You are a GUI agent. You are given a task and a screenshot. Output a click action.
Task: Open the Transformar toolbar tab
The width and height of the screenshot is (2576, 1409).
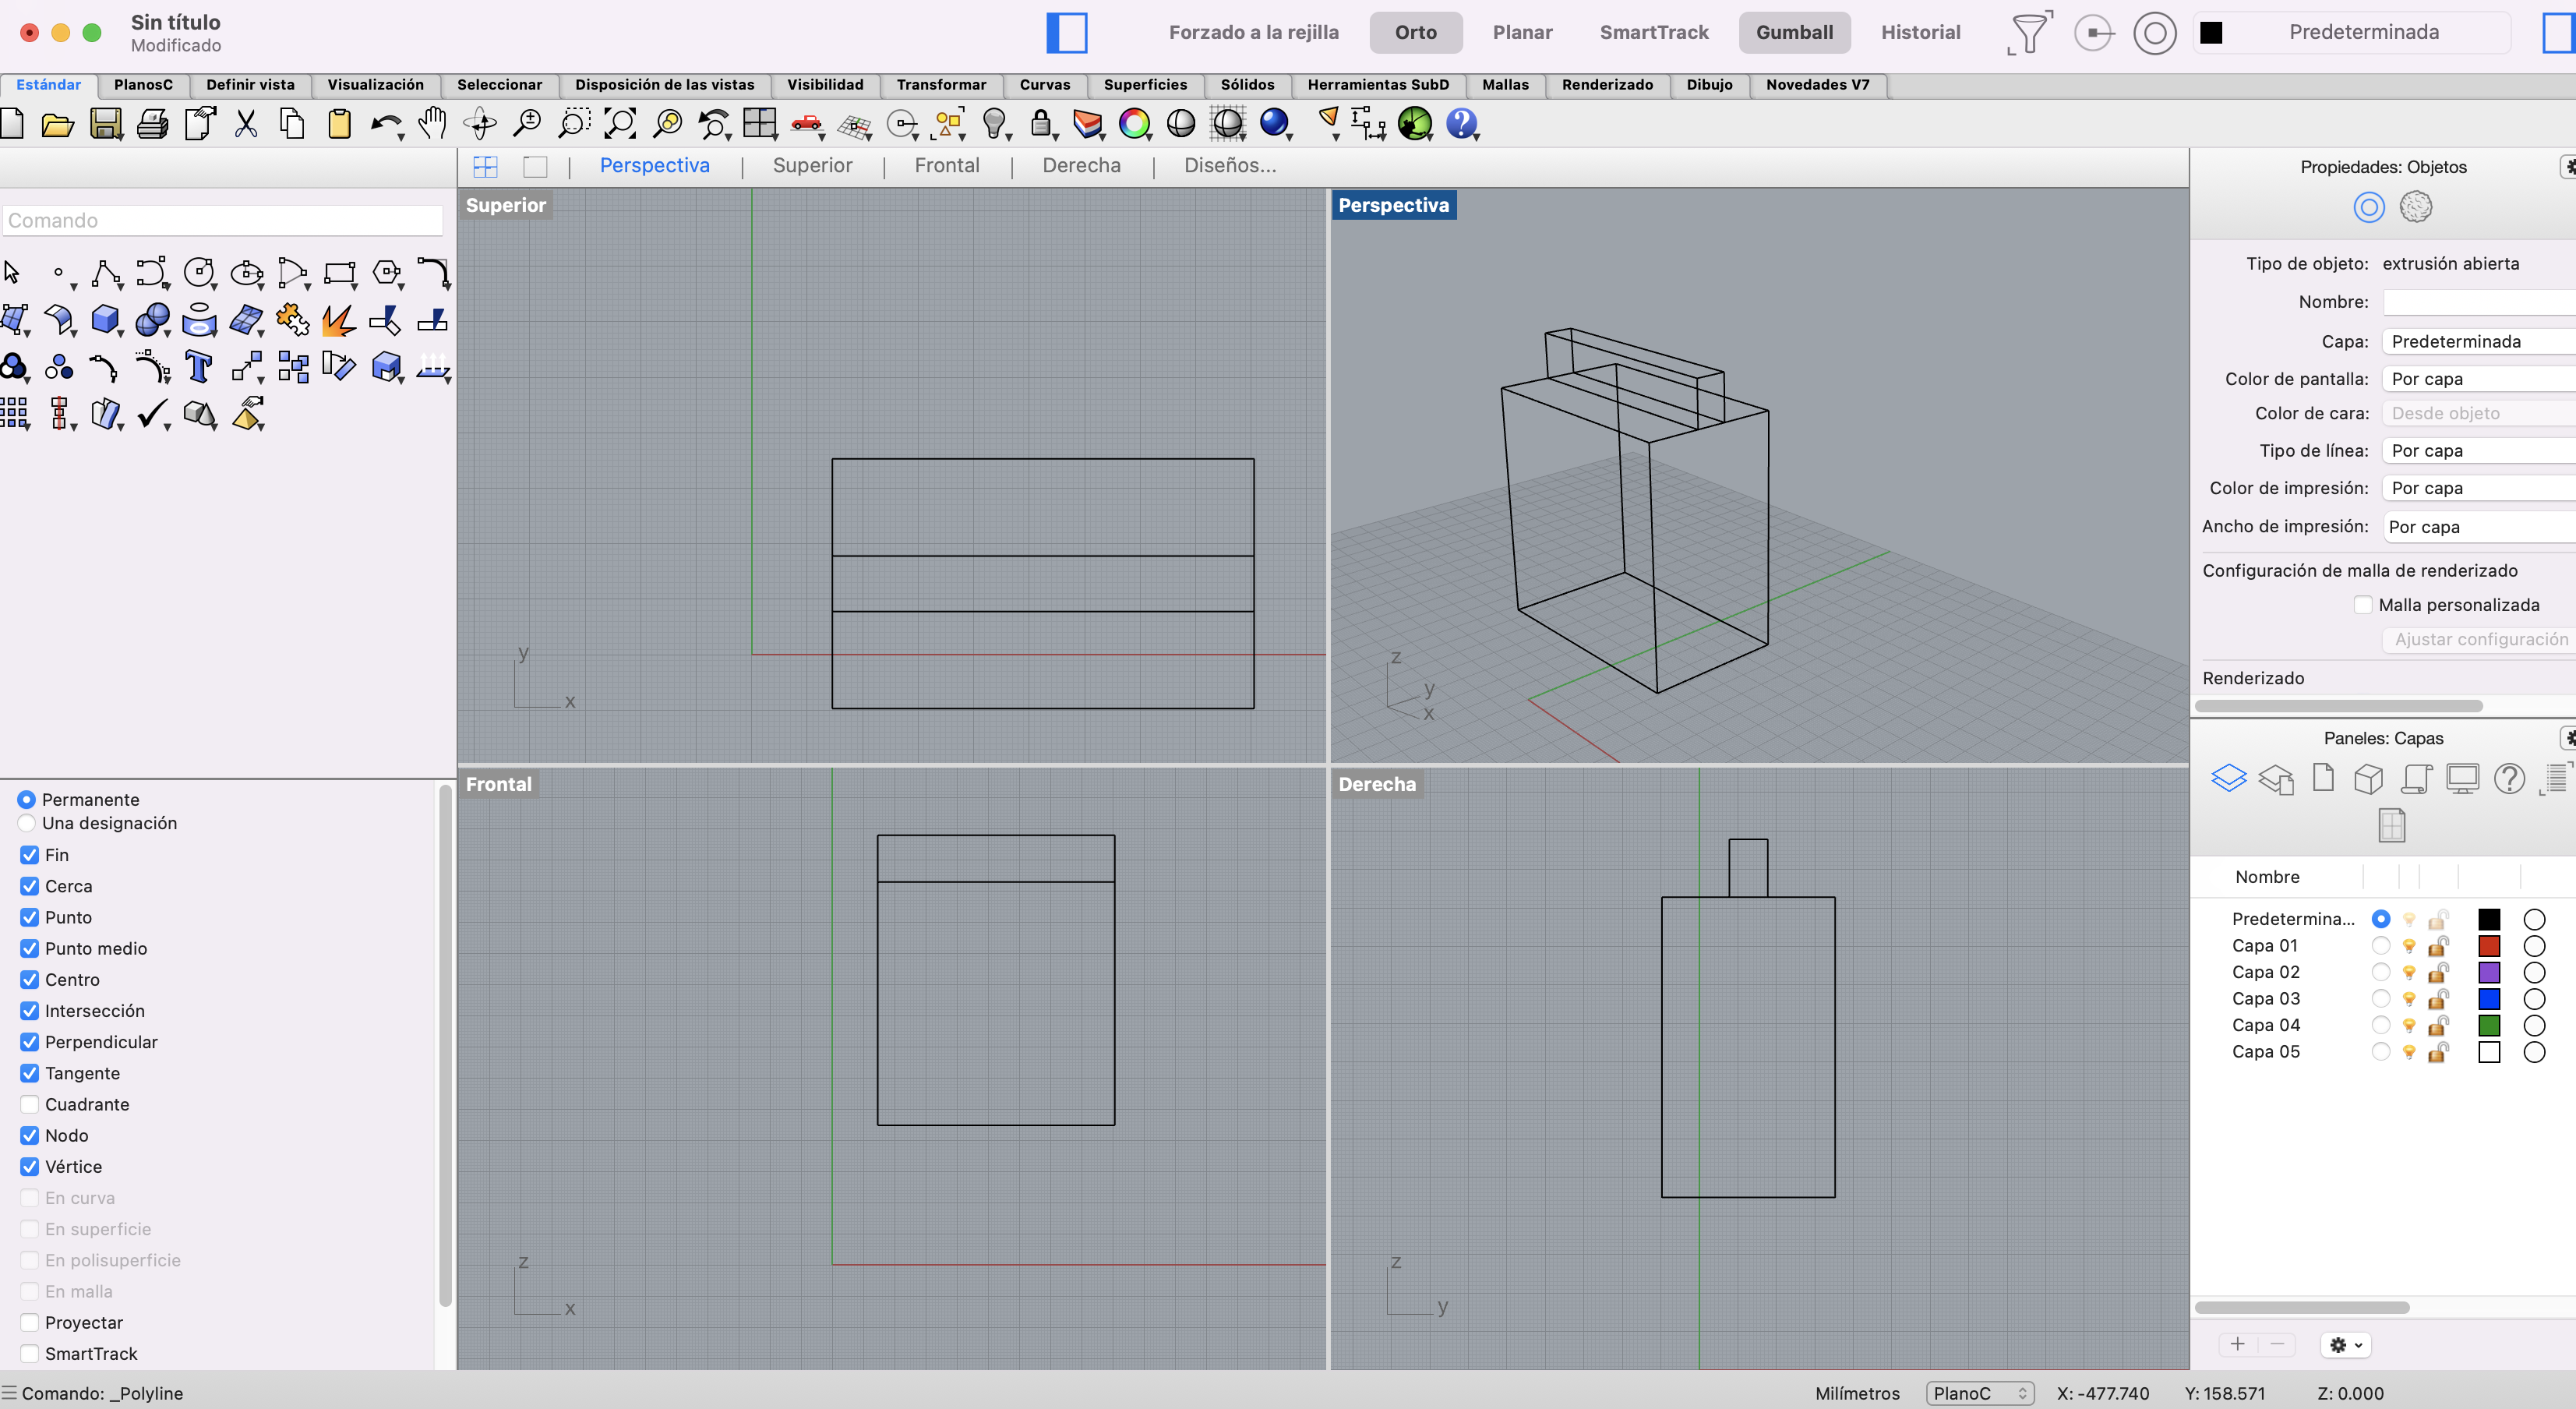coord(941,85)
